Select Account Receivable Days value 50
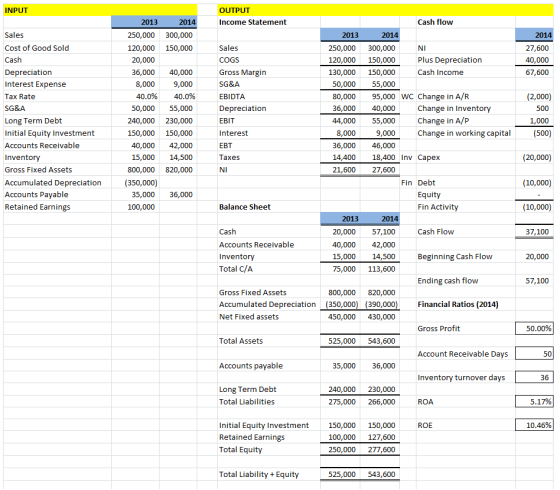This screenshot has width=560, height=490. [534, 354]
